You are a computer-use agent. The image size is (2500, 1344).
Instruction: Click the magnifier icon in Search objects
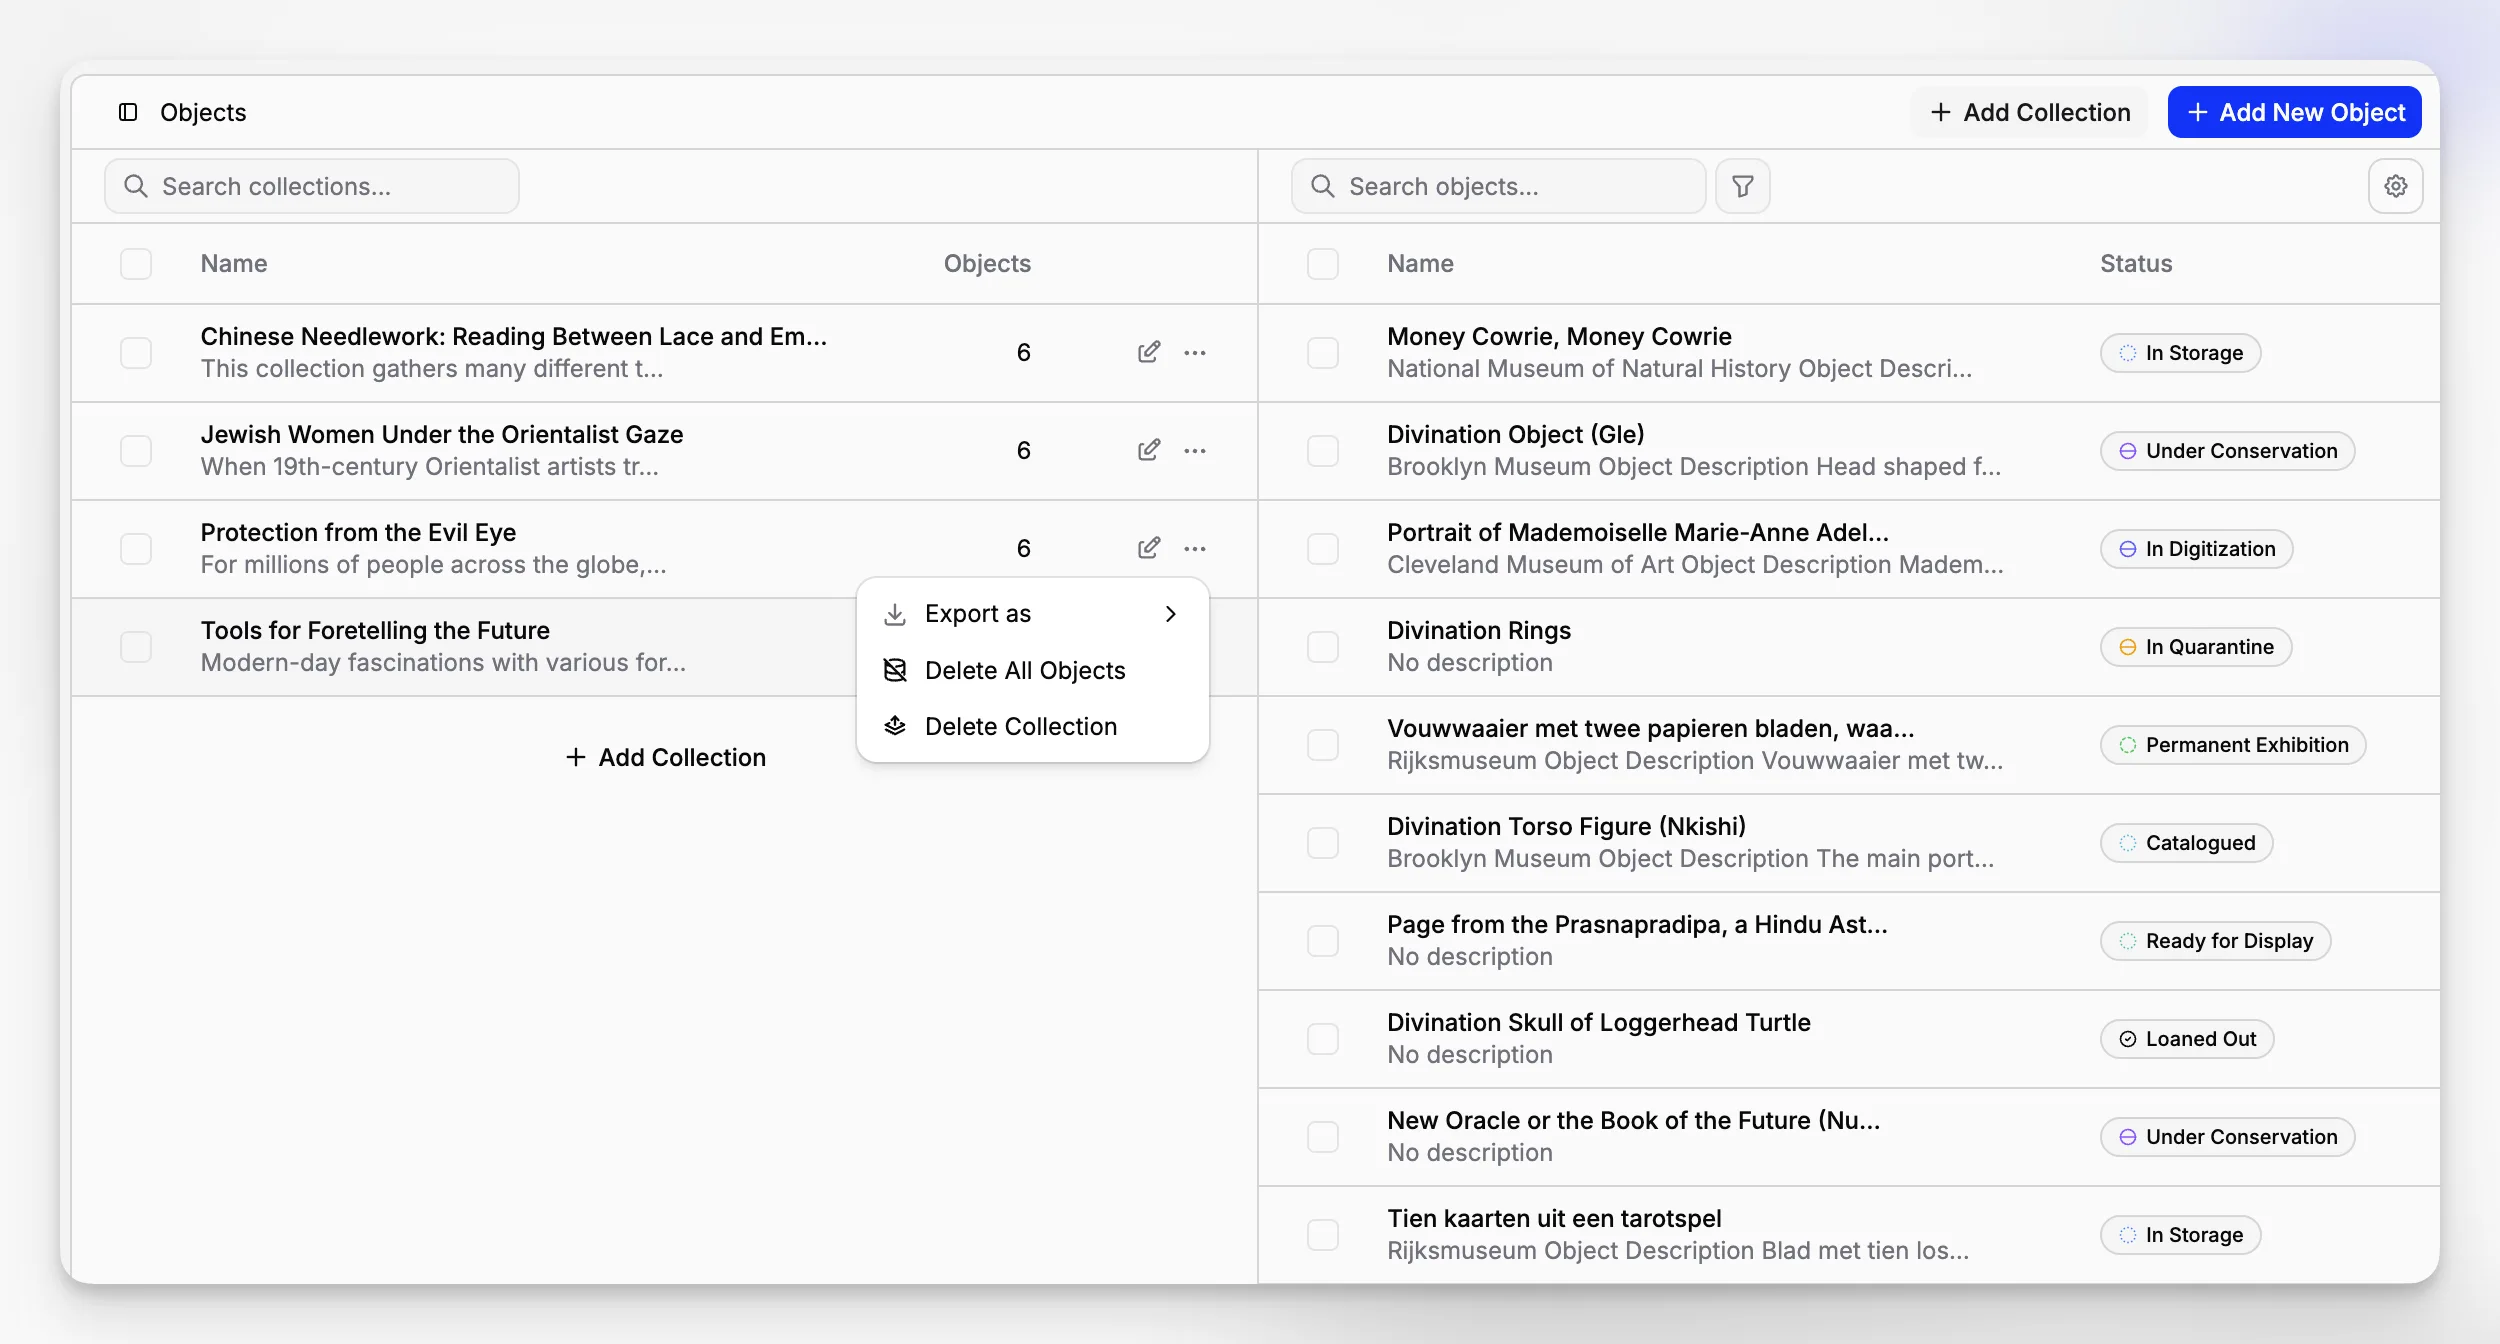tap(1323, 186)
